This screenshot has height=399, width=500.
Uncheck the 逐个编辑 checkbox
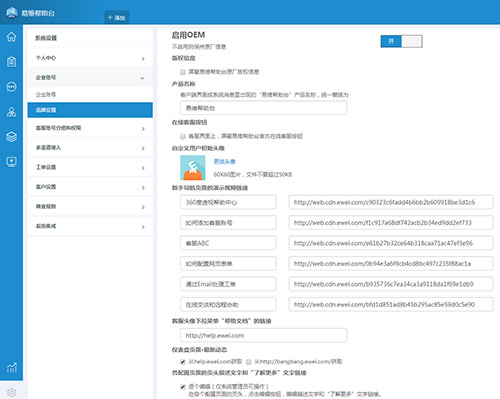183,387
